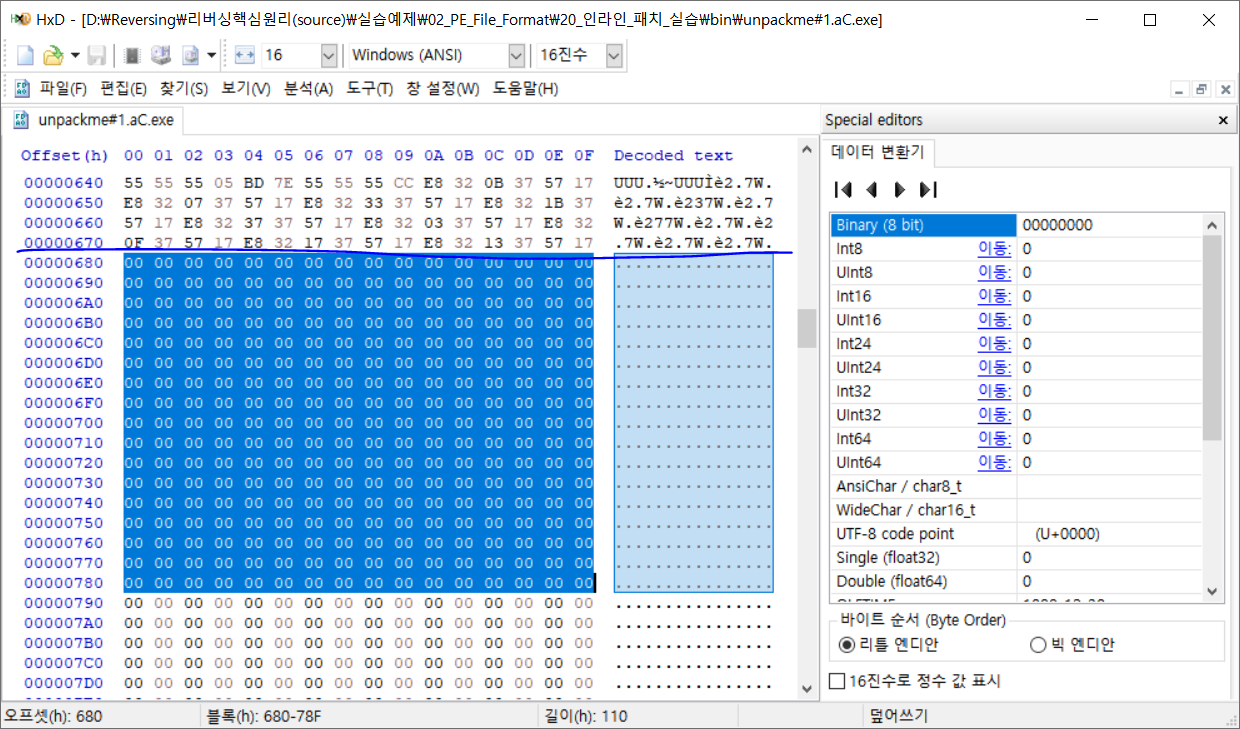1240x729 pixels.
Task: Open the 보기(V) menu
Action: click(x=246, y=88)
